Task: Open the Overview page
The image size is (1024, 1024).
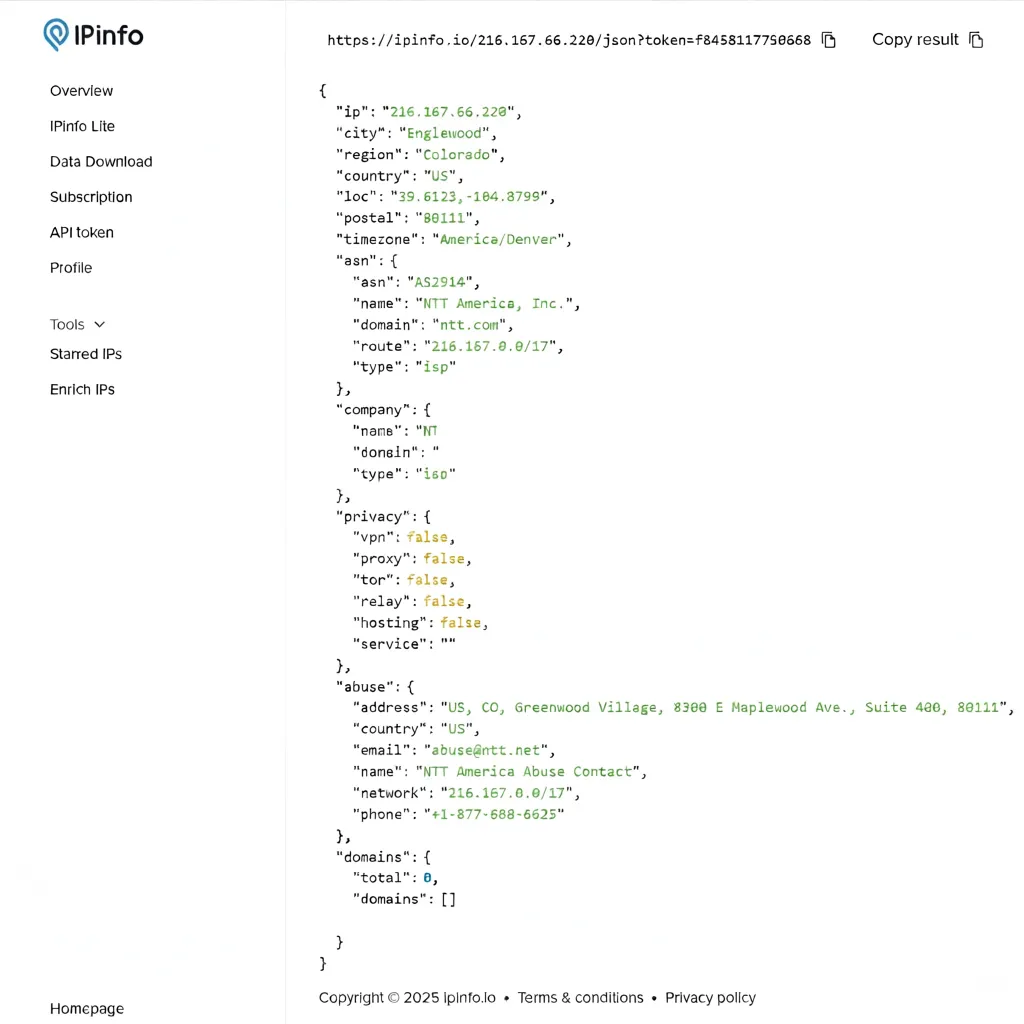Action: tap(82, 91)
